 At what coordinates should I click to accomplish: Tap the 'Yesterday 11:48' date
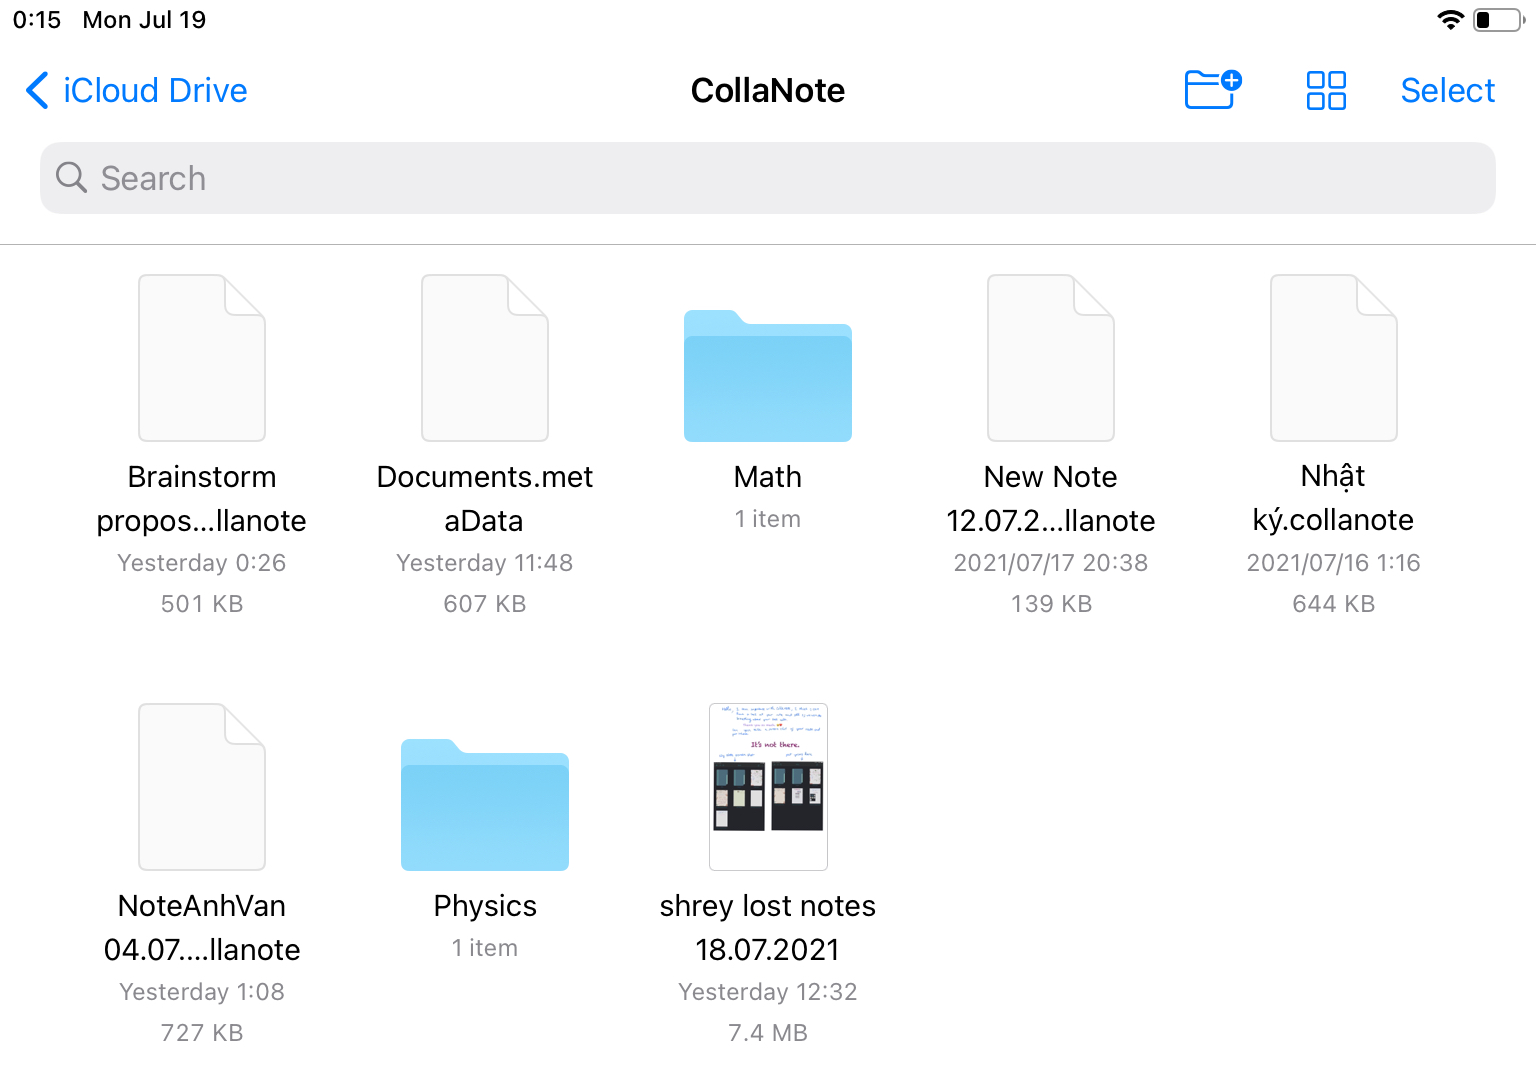point(485,563)
